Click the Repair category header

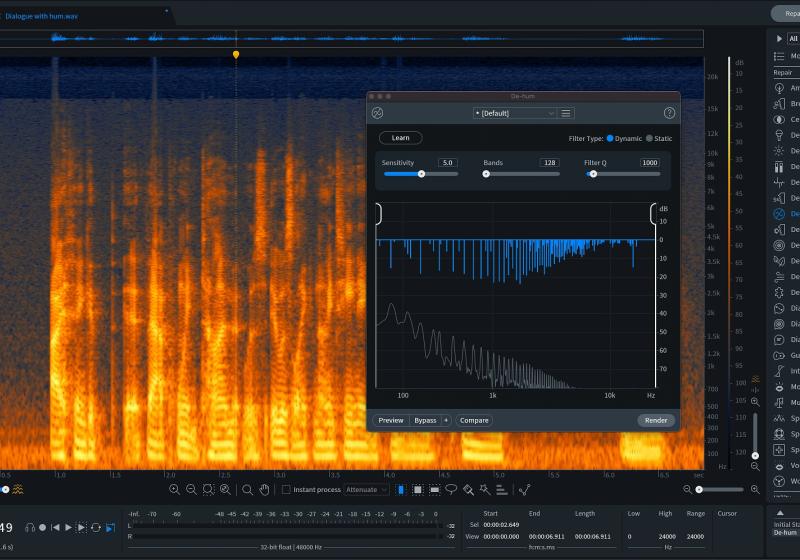click(x=783, y=72)
